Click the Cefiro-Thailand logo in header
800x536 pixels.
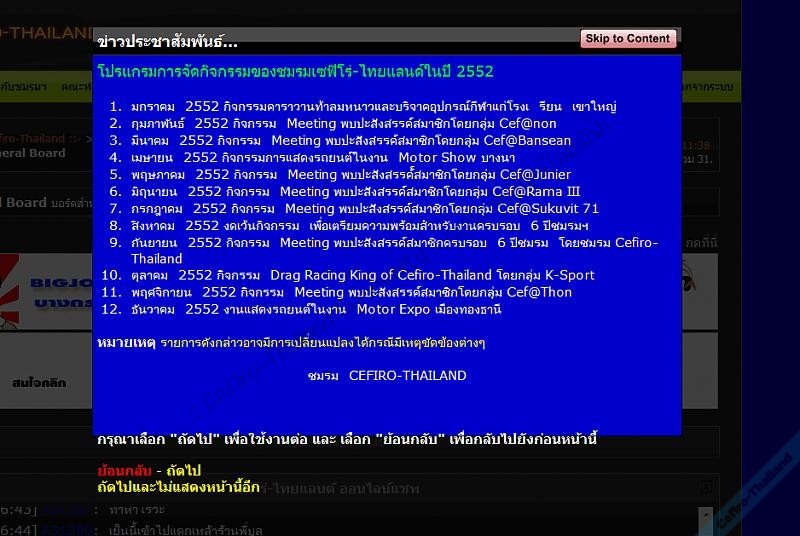click(x=45, y=33)
